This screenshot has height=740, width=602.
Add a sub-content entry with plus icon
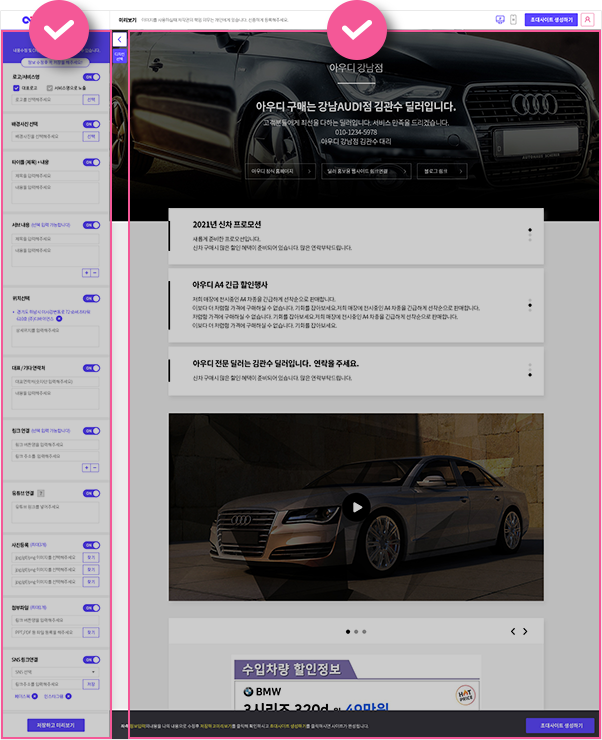coord(86,273)
